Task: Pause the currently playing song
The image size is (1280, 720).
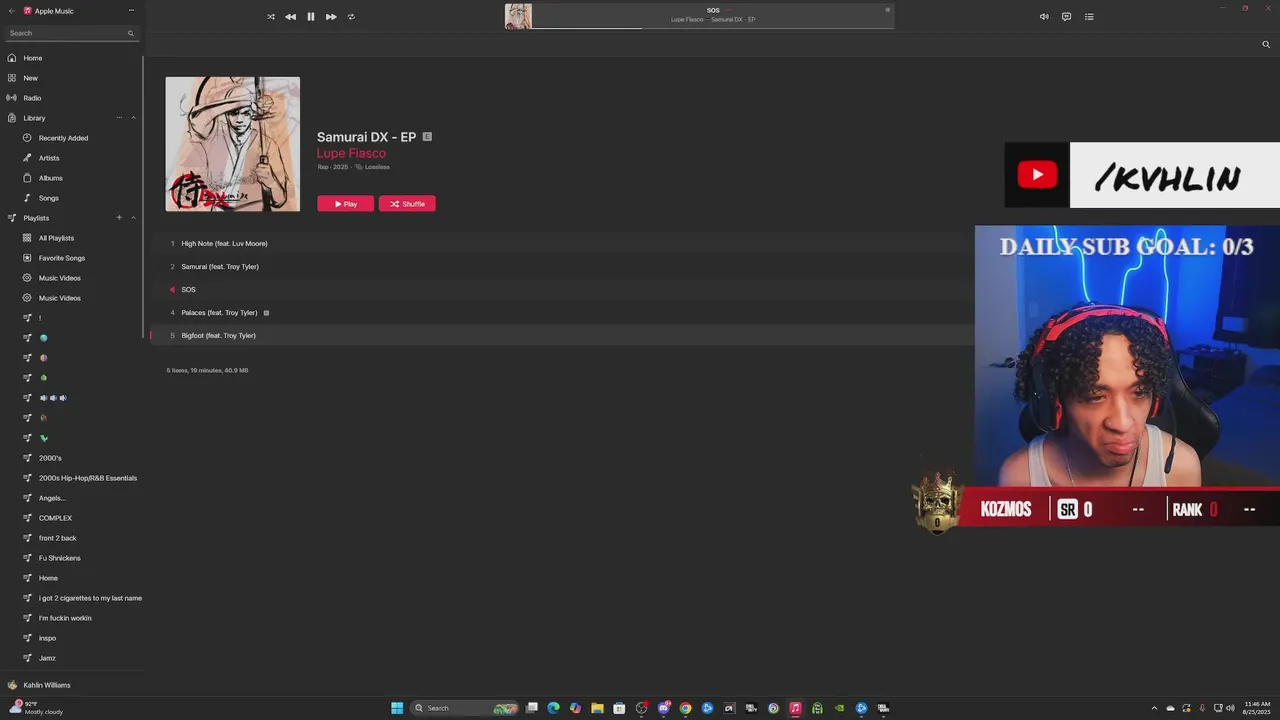Action: (x=311, y=17)
